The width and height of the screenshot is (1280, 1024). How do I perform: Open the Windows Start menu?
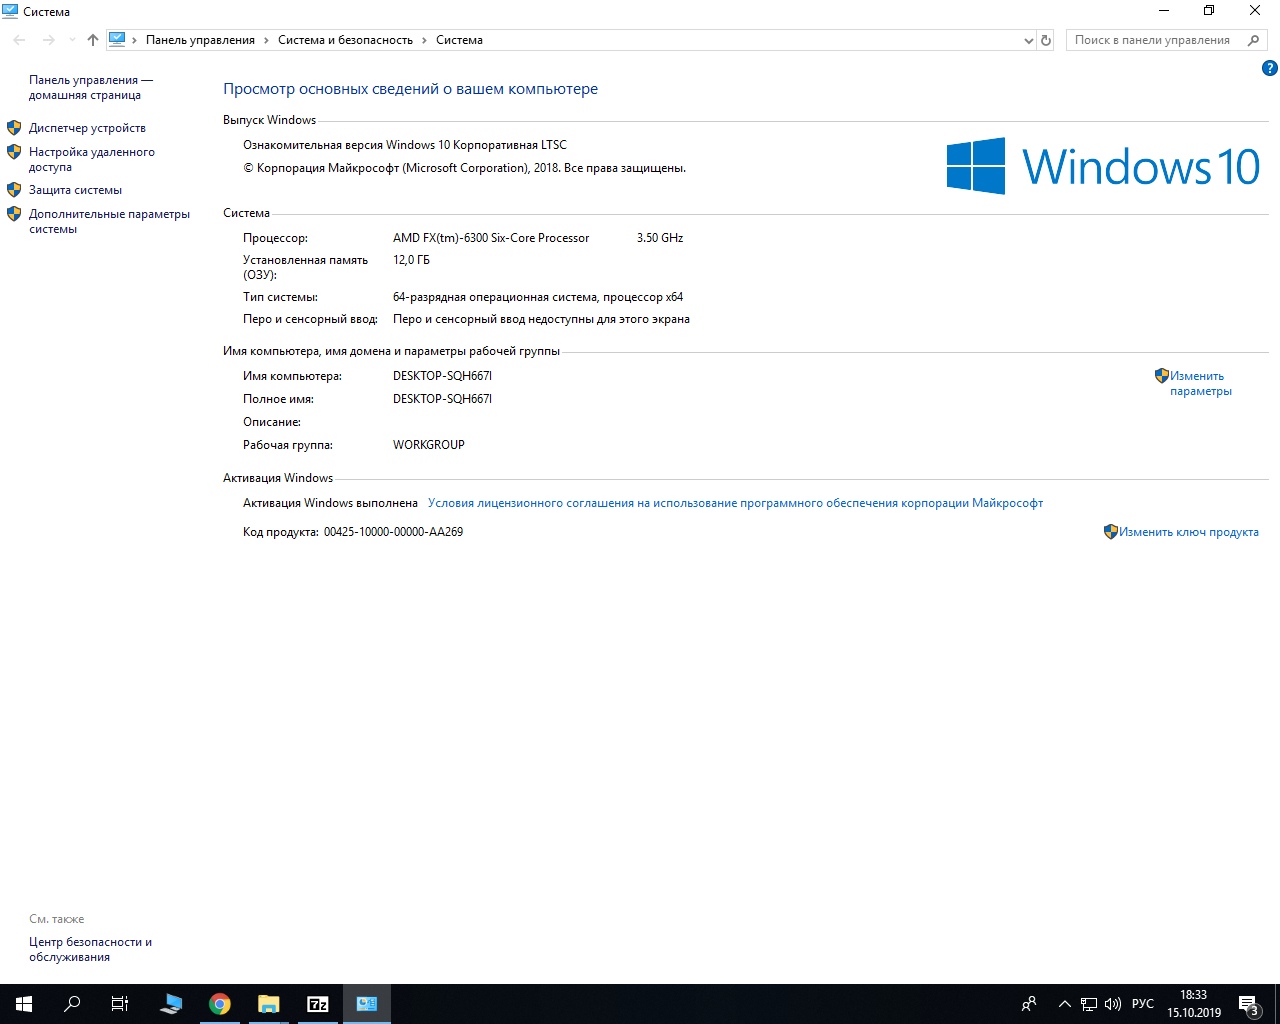click(24, 1004)
